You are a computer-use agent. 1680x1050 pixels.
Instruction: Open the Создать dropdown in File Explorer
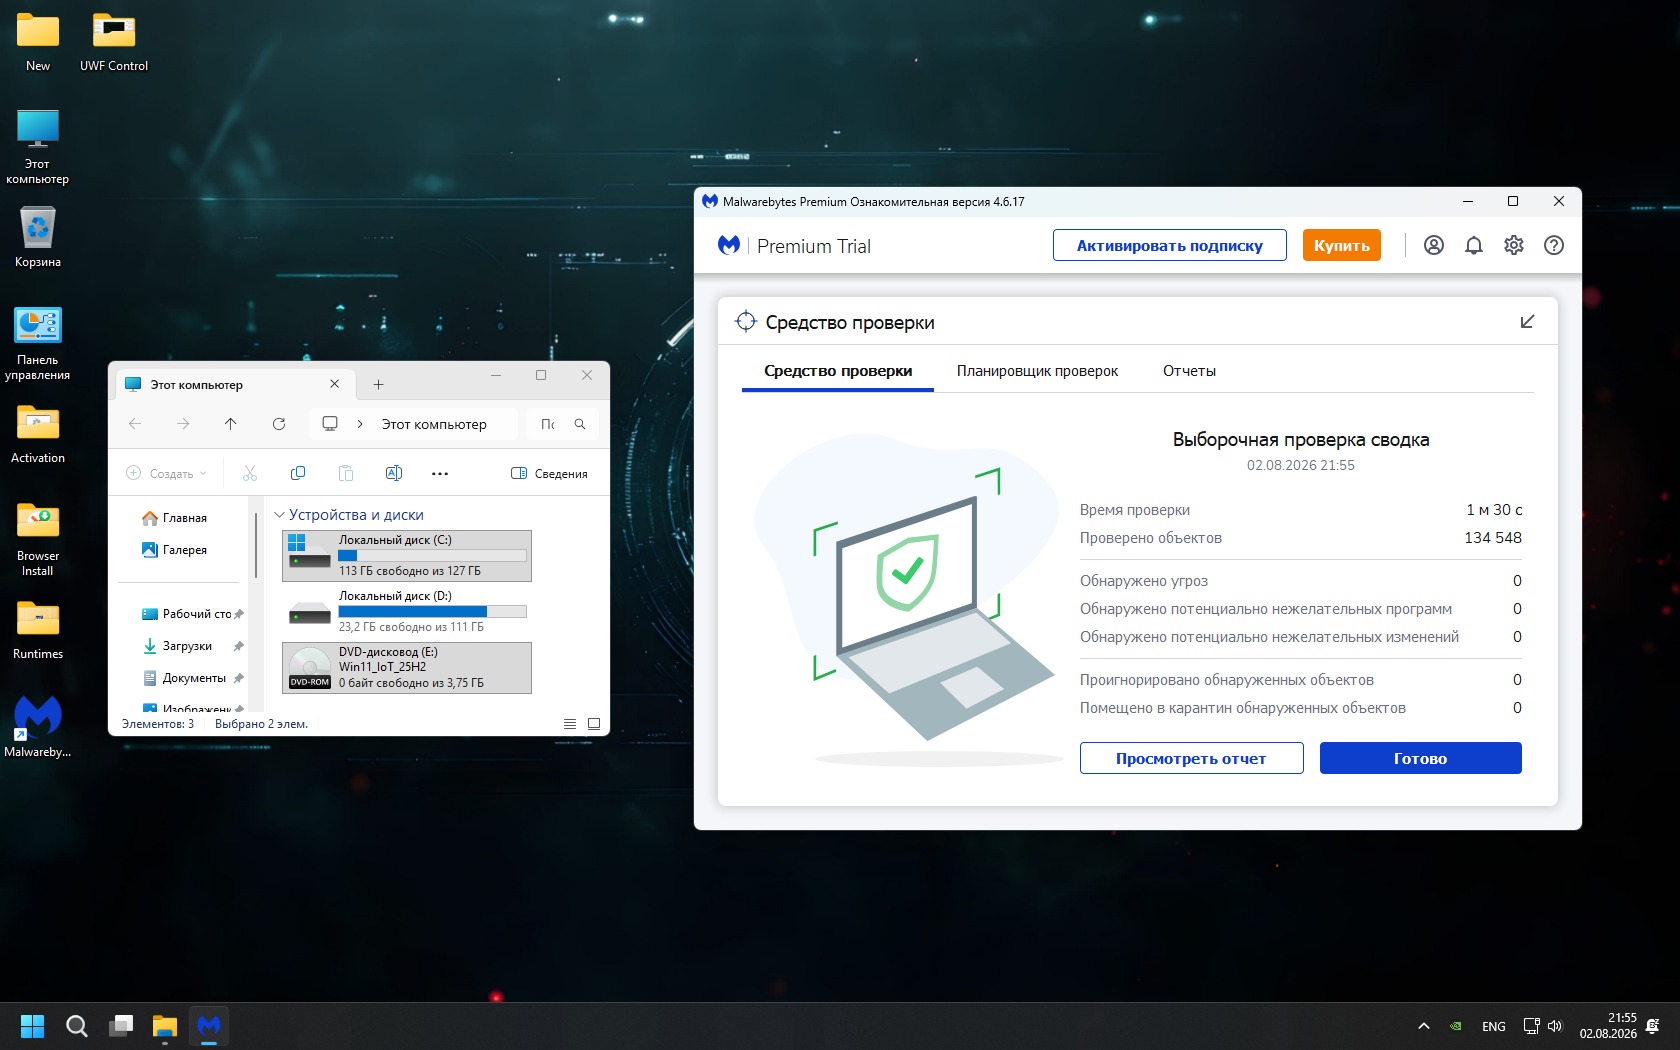click(x=167, y=474)
